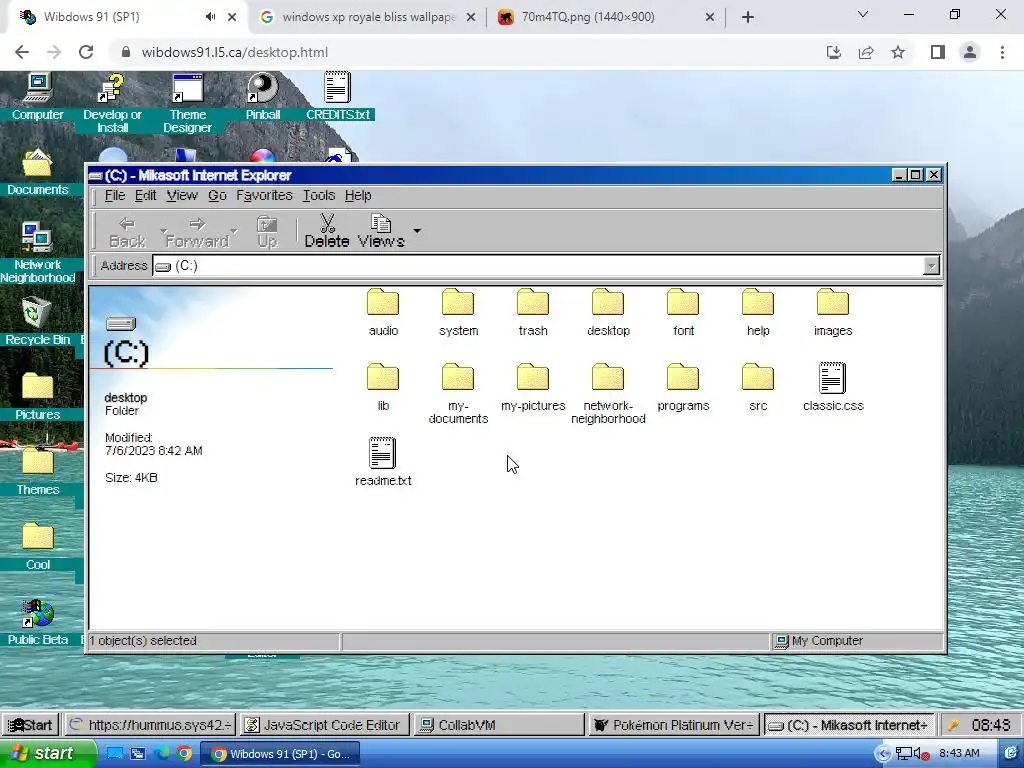Open the help folder

click(x=758, y=313)
